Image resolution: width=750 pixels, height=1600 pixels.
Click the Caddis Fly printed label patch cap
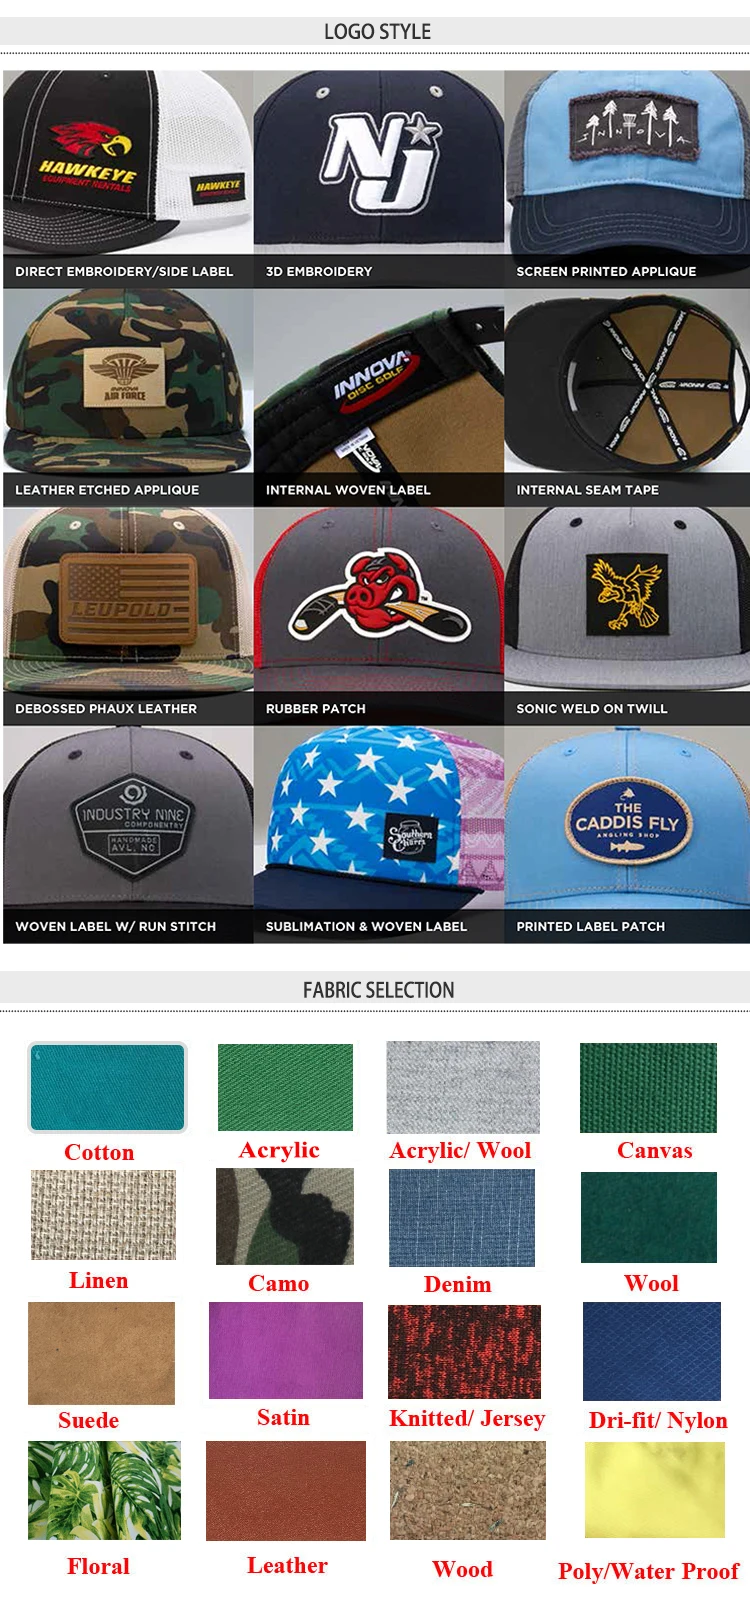click(x=627, y=834)
